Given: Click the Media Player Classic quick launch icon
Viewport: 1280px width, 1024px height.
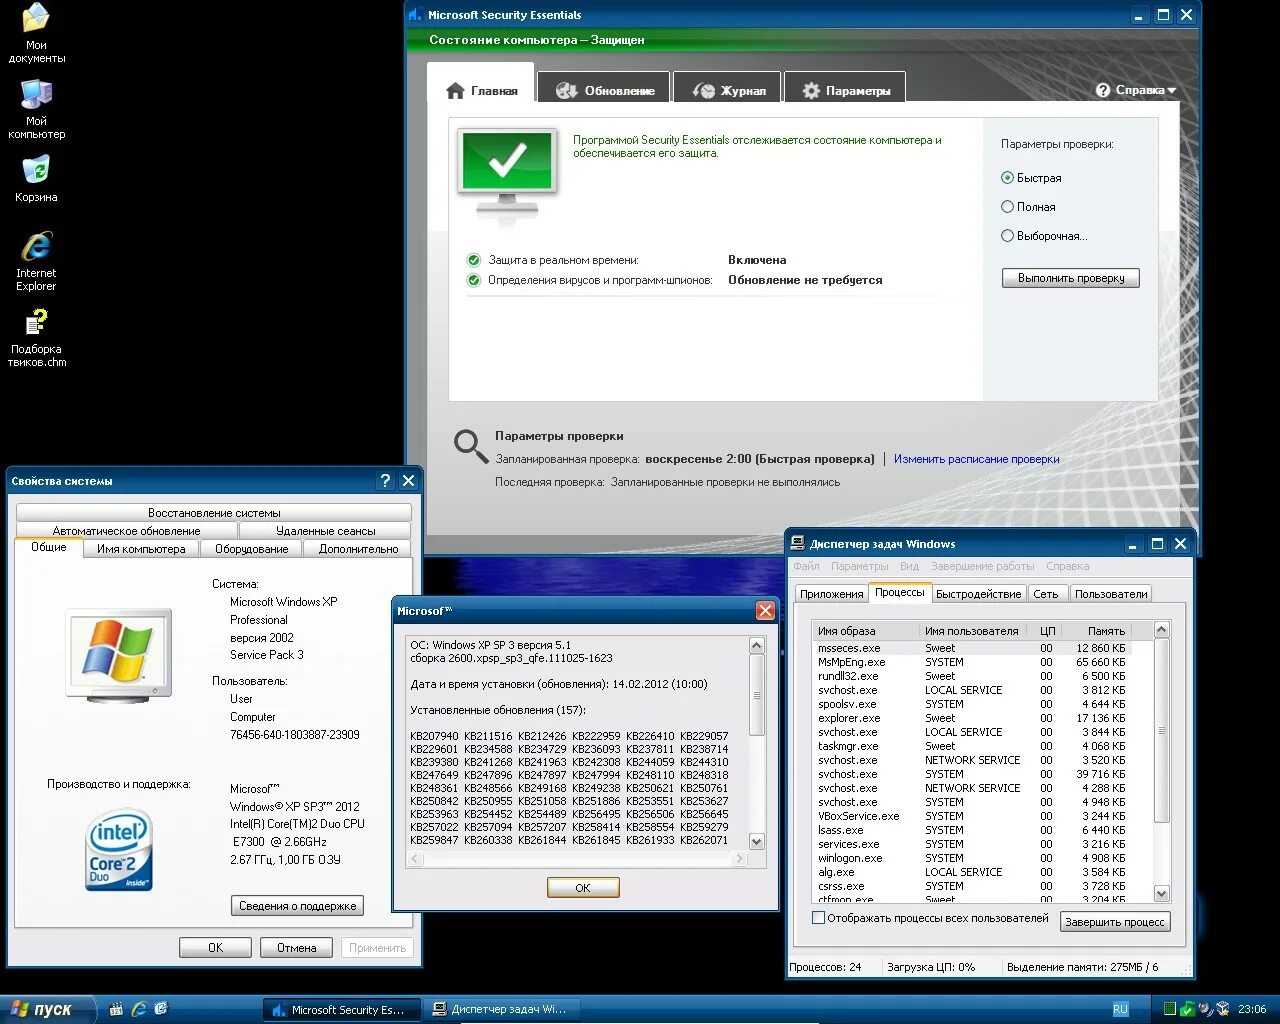Looking at the screenshot, I should (116, 1009).
